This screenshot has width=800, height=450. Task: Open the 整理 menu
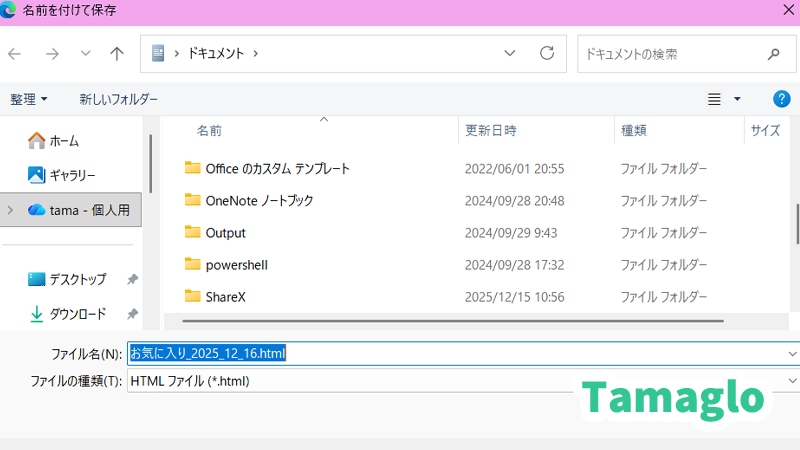(29, 99)
